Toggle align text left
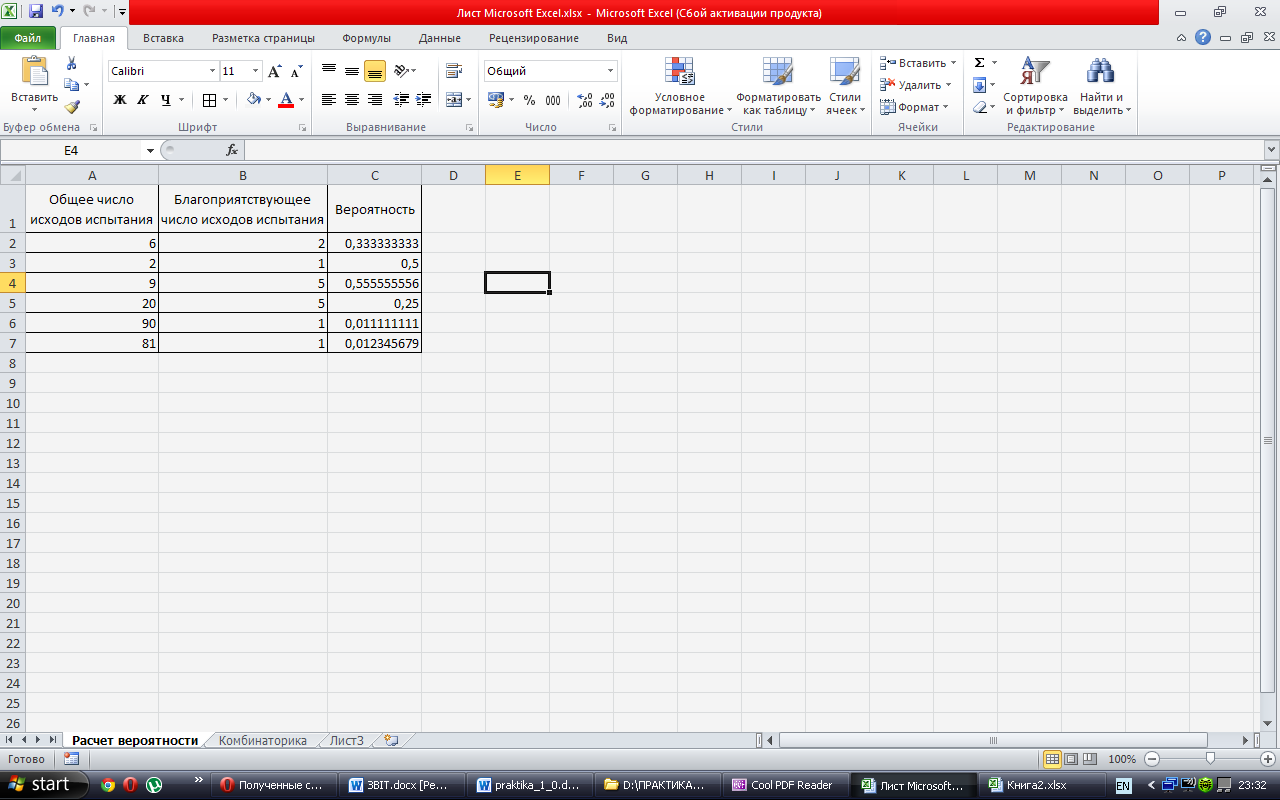Viewport: 1280px width, 800px height. (329, 100)
